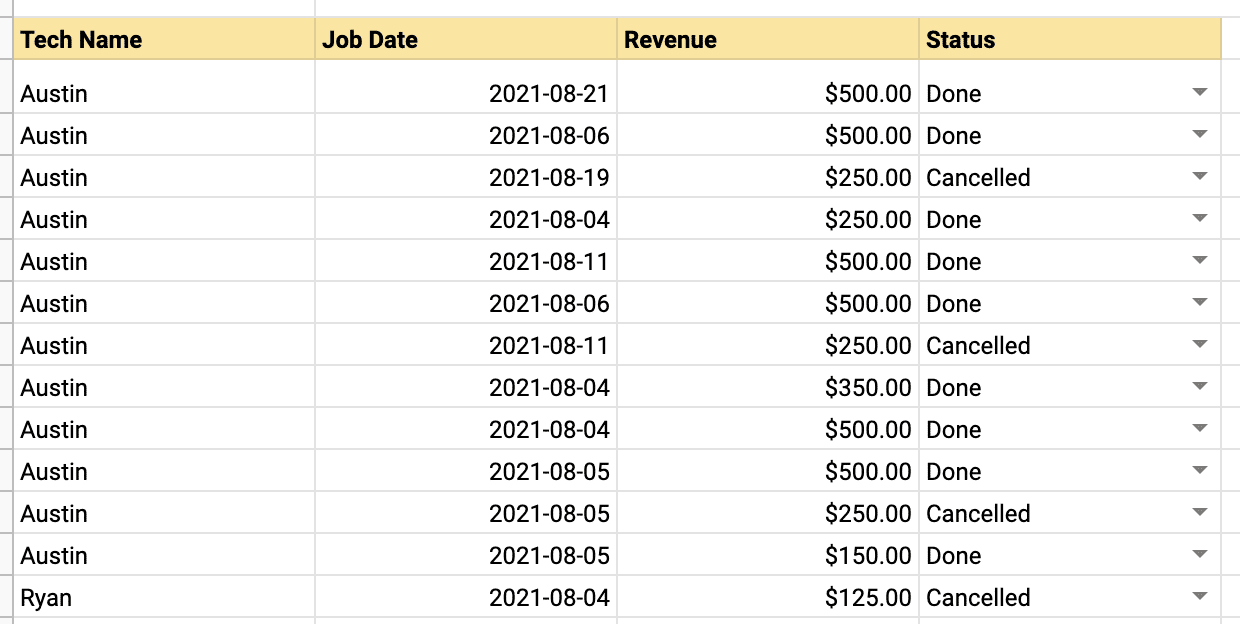This screenshot has height=624, width=1240.
Task: Select the $150.00 revenue cell
Action: click(x=768, y=555)
